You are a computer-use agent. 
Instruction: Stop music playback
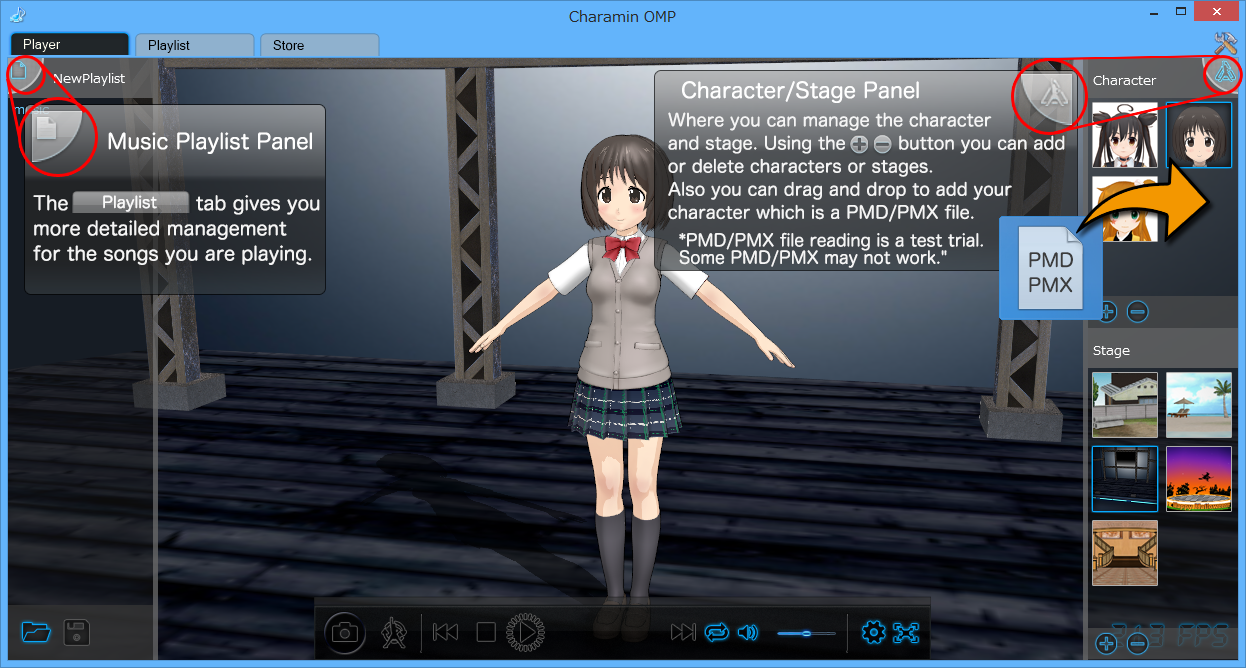tap(486, 632)
